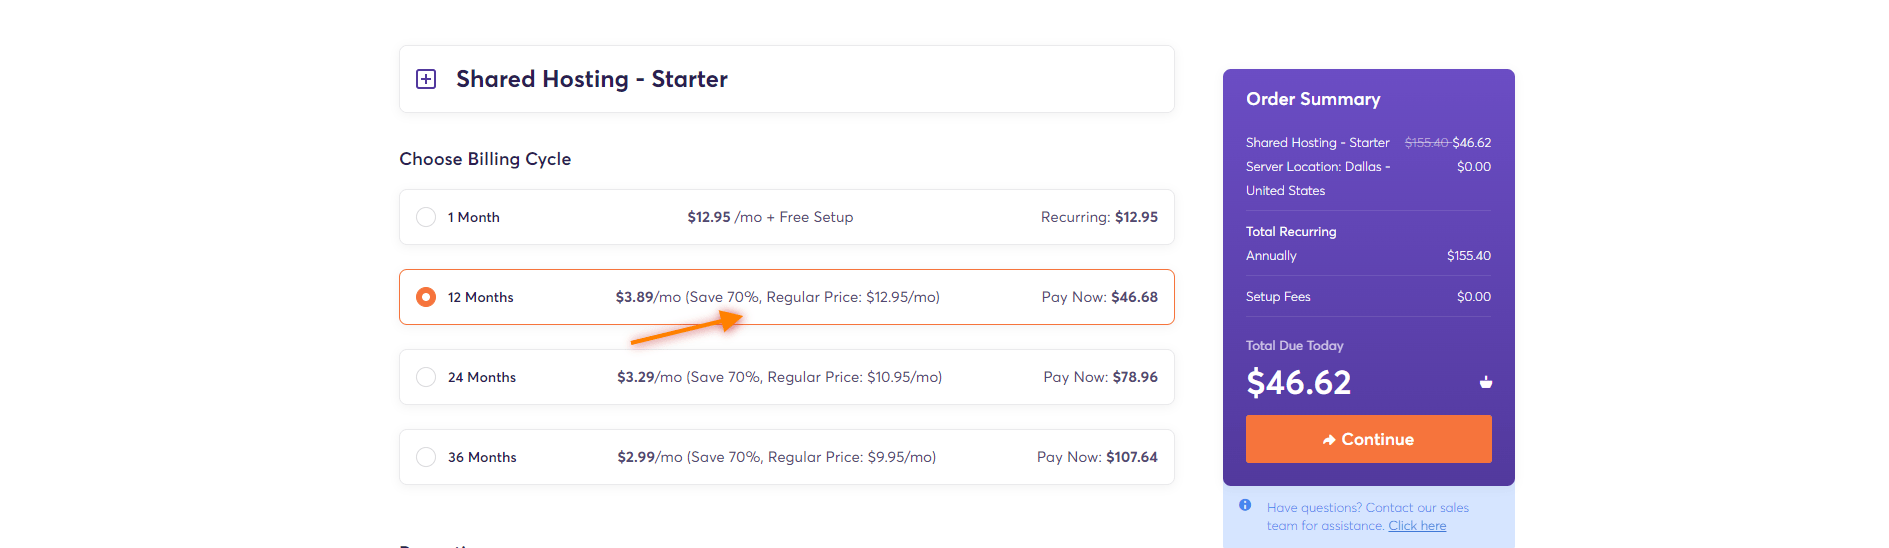Open the 'Click here' sales assistance link
This screenshot has width=1889, height=548.
(x=1417, y=526)
